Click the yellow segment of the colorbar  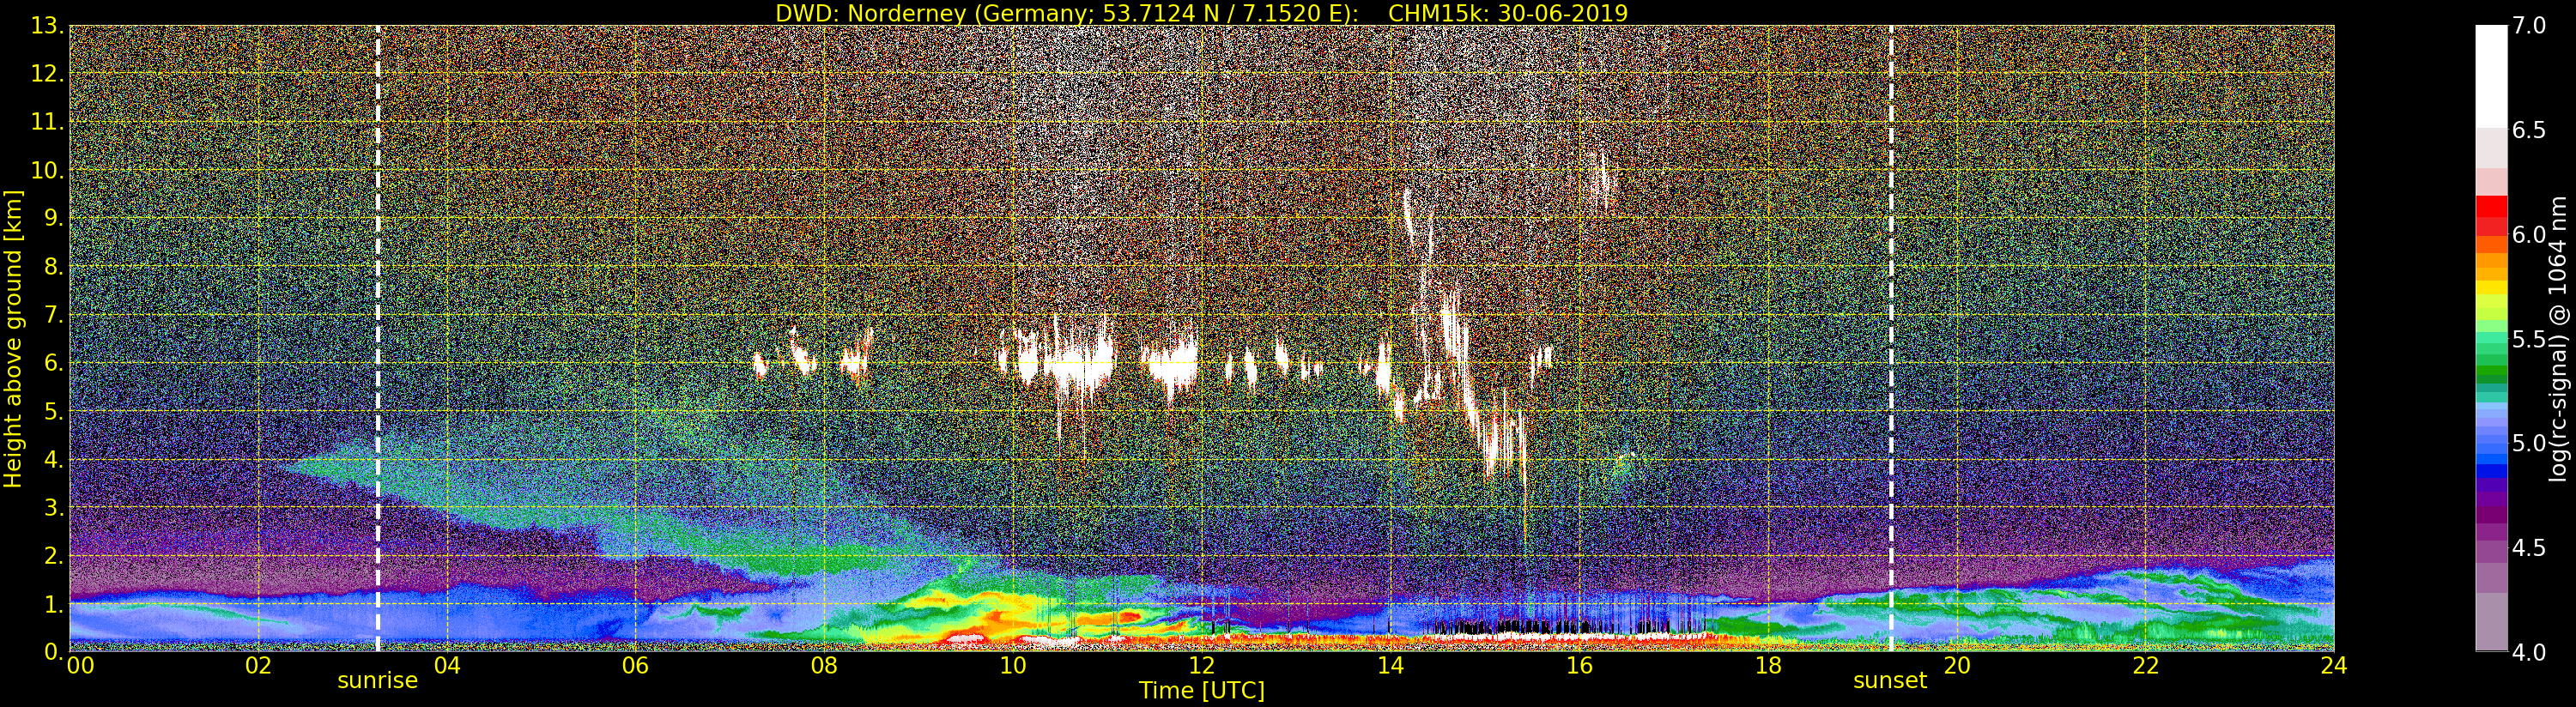pyautogui.click(x=2491, y=288)
